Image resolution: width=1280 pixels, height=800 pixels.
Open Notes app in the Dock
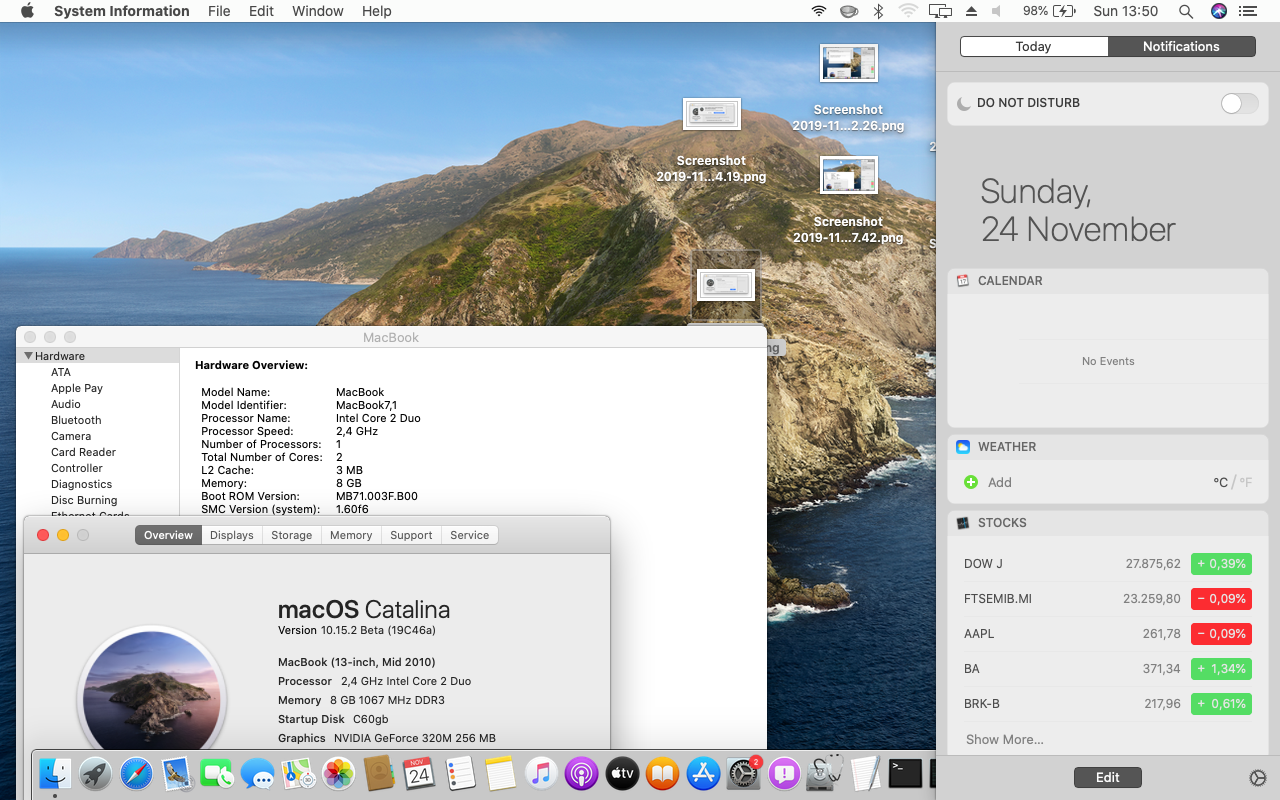pyautogui.click(x=500, y=773)
